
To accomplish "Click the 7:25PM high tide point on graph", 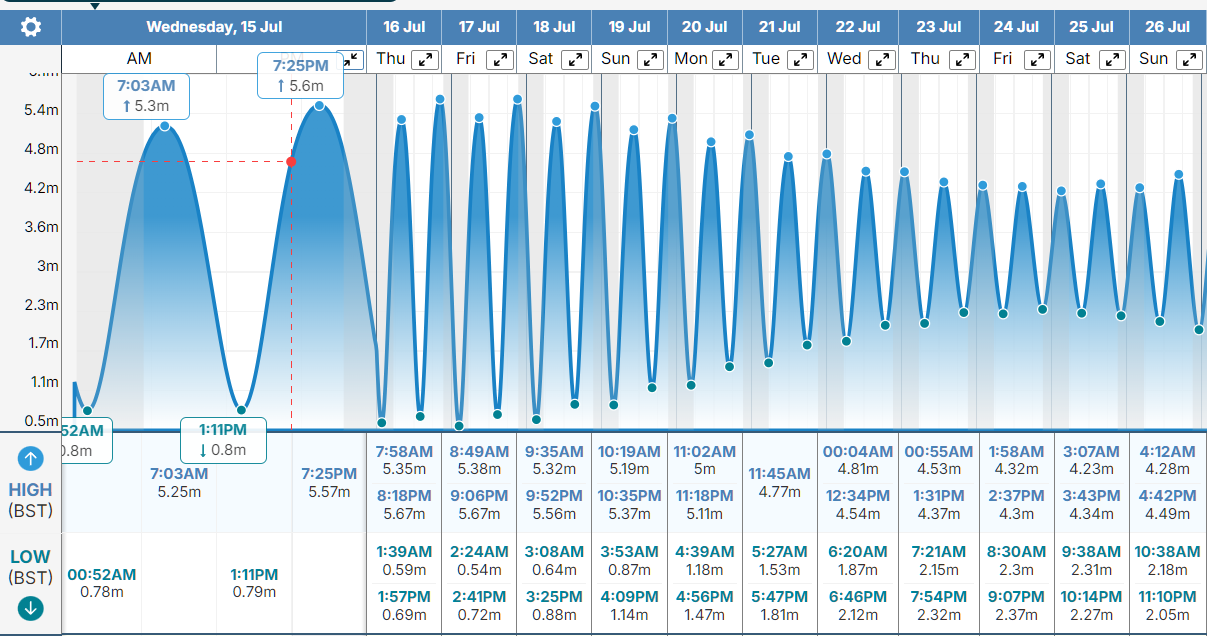I will [x=319, y=105].
